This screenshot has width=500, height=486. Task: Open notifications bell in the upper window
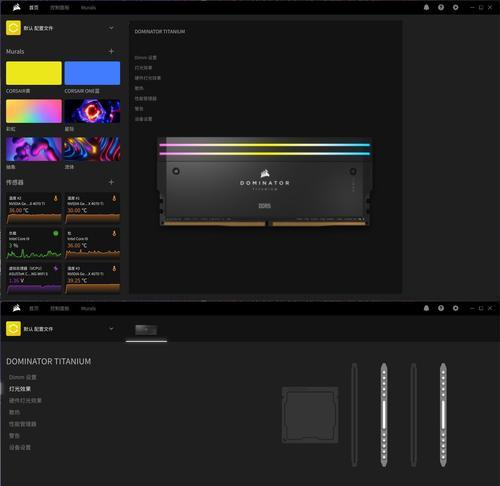426,7
